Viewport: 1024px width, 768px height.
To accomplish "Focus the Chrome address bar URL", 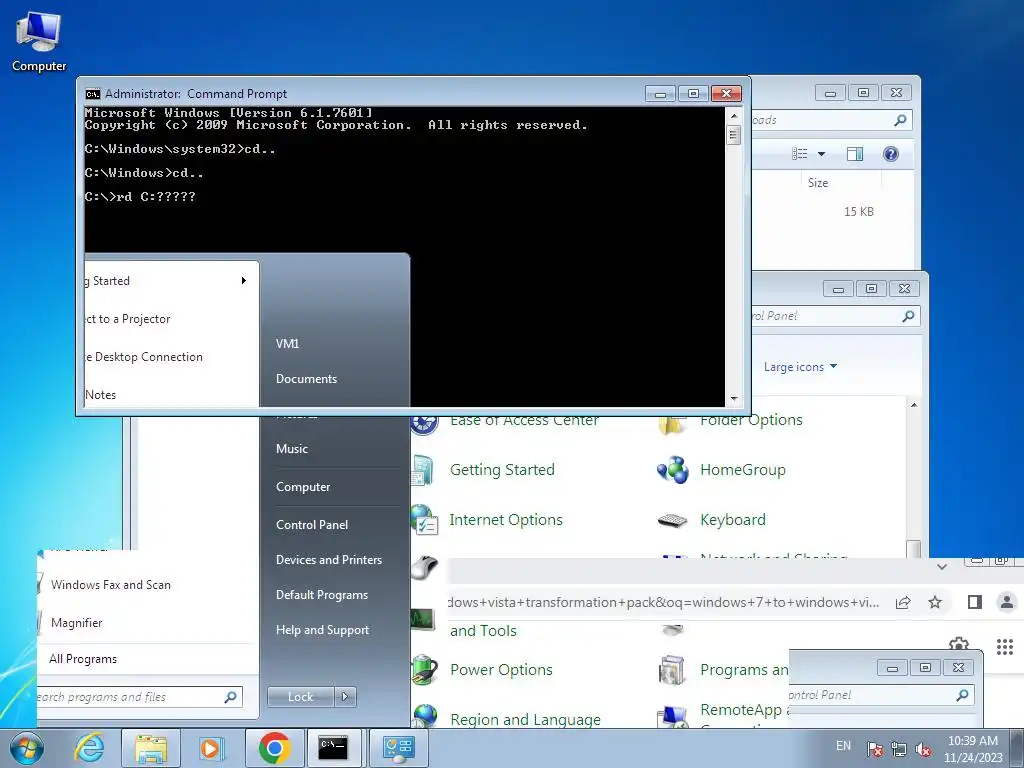I will (664, 602).
